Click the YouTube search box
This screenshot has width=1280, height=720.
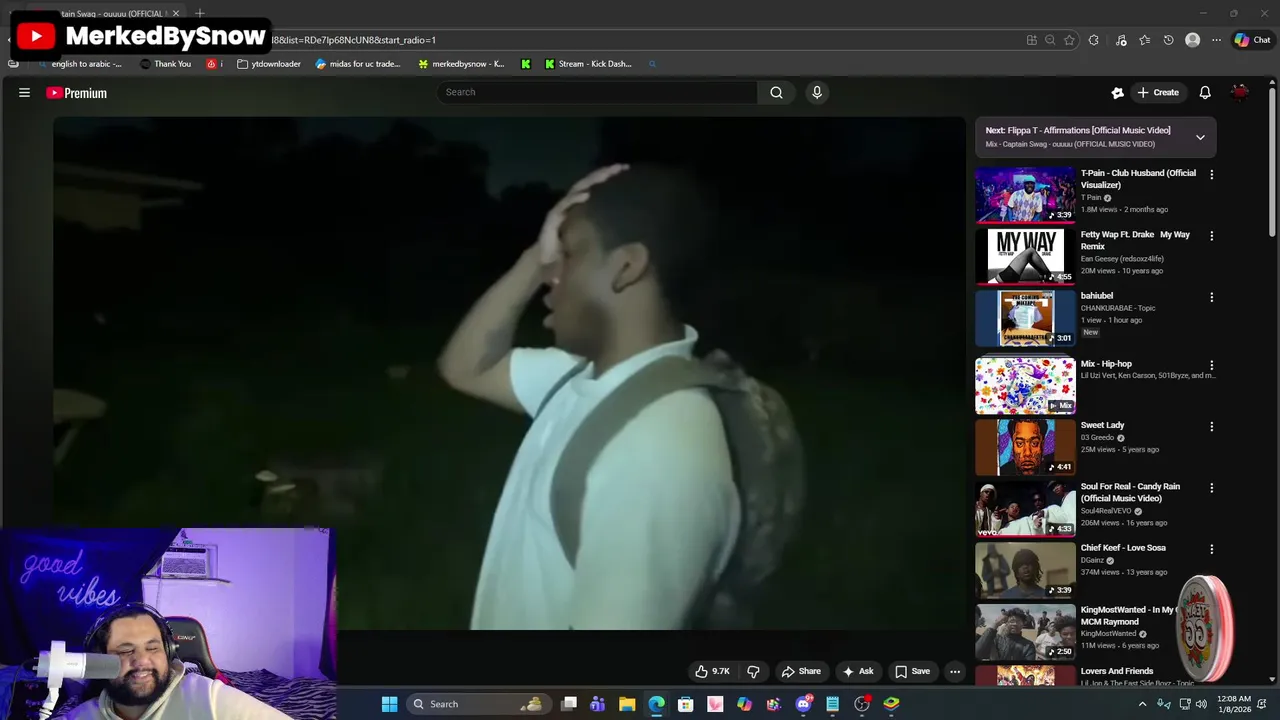coord(597,92)
